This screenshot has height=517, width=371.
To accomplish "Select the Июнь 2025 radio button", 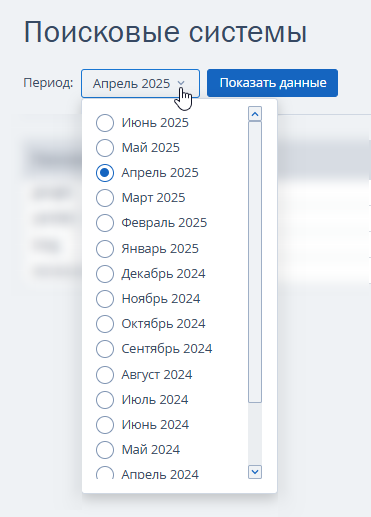I will pos(105,123).
